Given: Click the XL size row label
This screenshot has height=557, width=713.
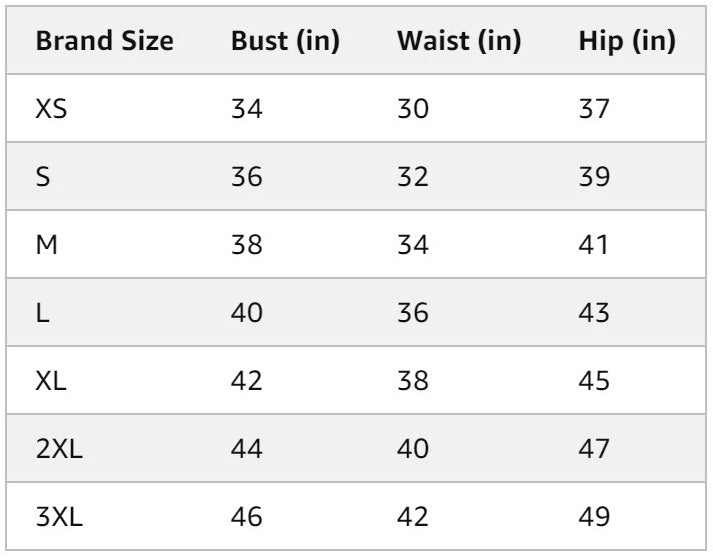Looking at the screenshot, I should pos(51,381).
